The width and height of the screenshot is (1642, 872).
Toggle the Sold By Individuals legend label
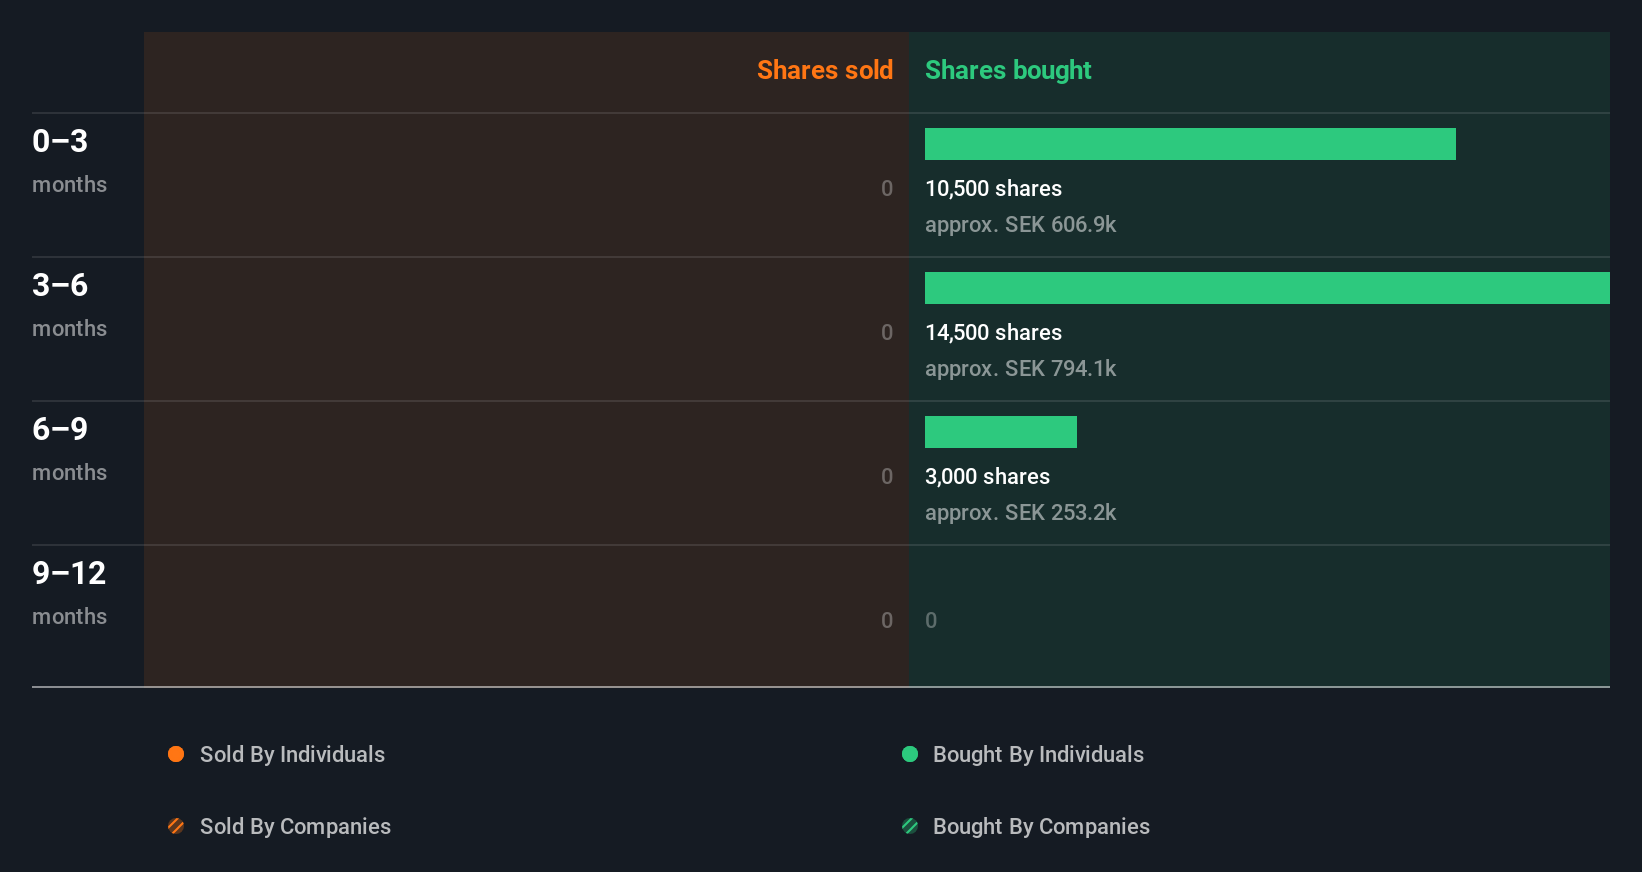(x=292, y=754)
